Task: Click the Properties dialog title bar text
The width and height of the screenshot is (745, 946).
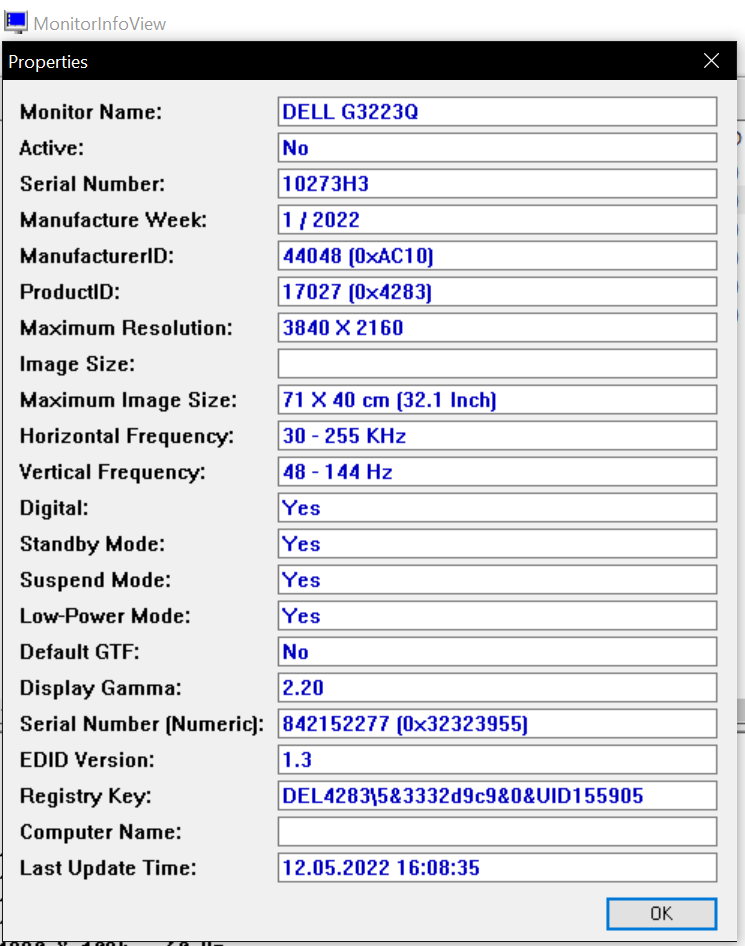Action: tap(48, 62)
